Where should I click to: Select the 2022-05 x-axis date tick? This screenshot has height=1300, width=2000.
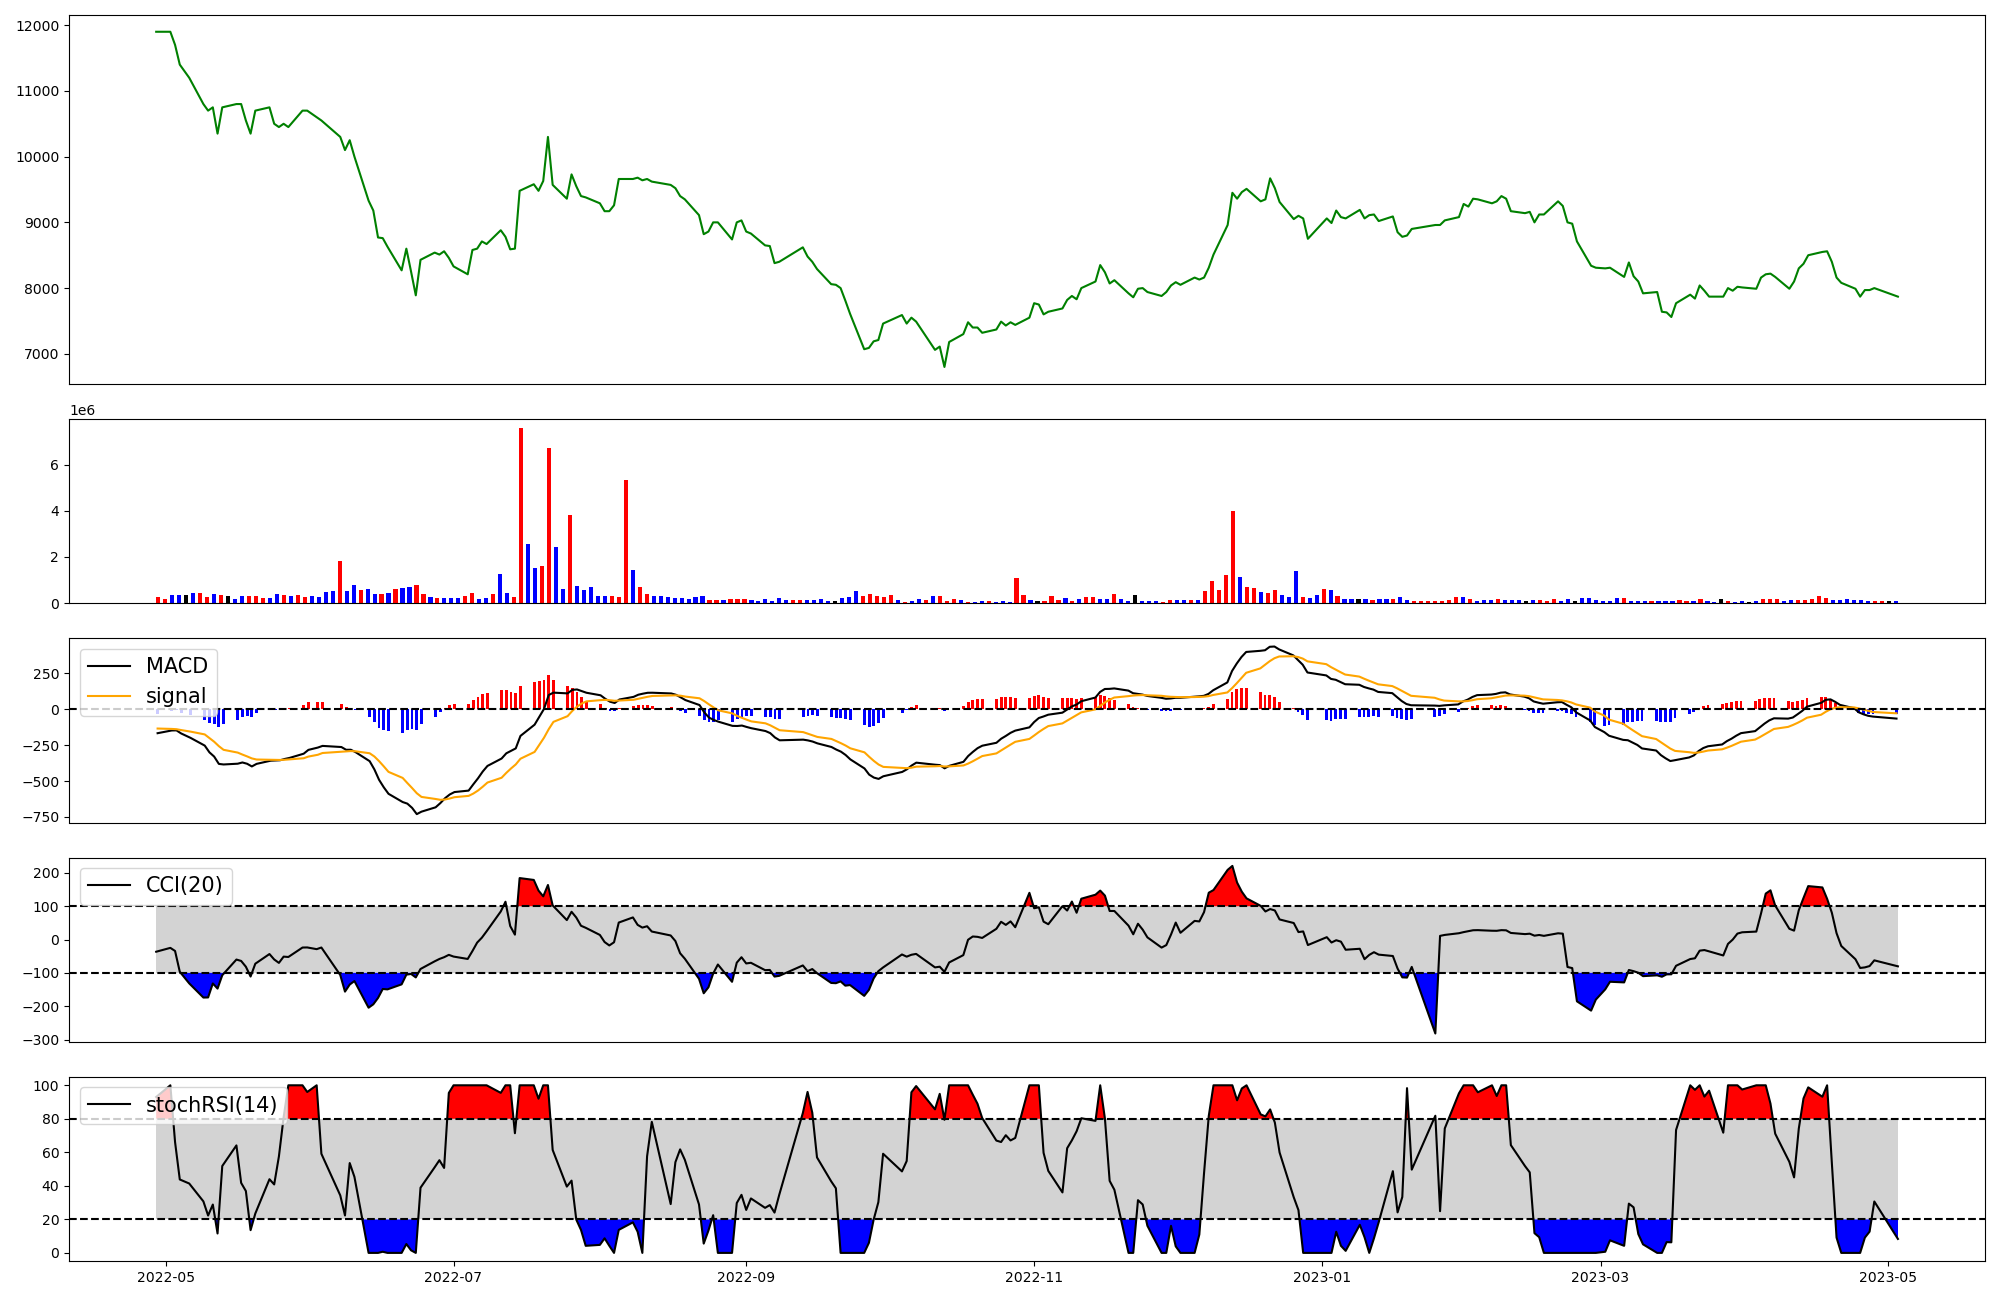click(165, 1277)
